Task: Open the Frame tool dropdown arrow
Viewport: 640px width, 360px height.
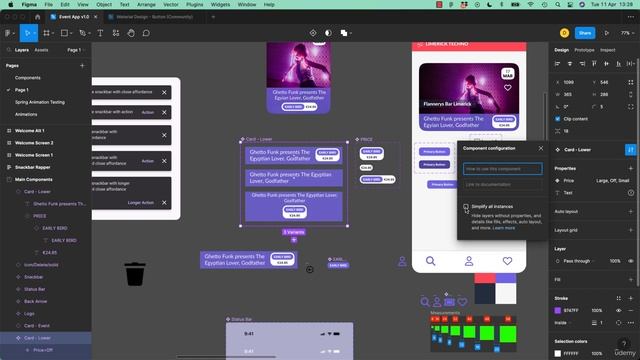Action: (53, 33)
